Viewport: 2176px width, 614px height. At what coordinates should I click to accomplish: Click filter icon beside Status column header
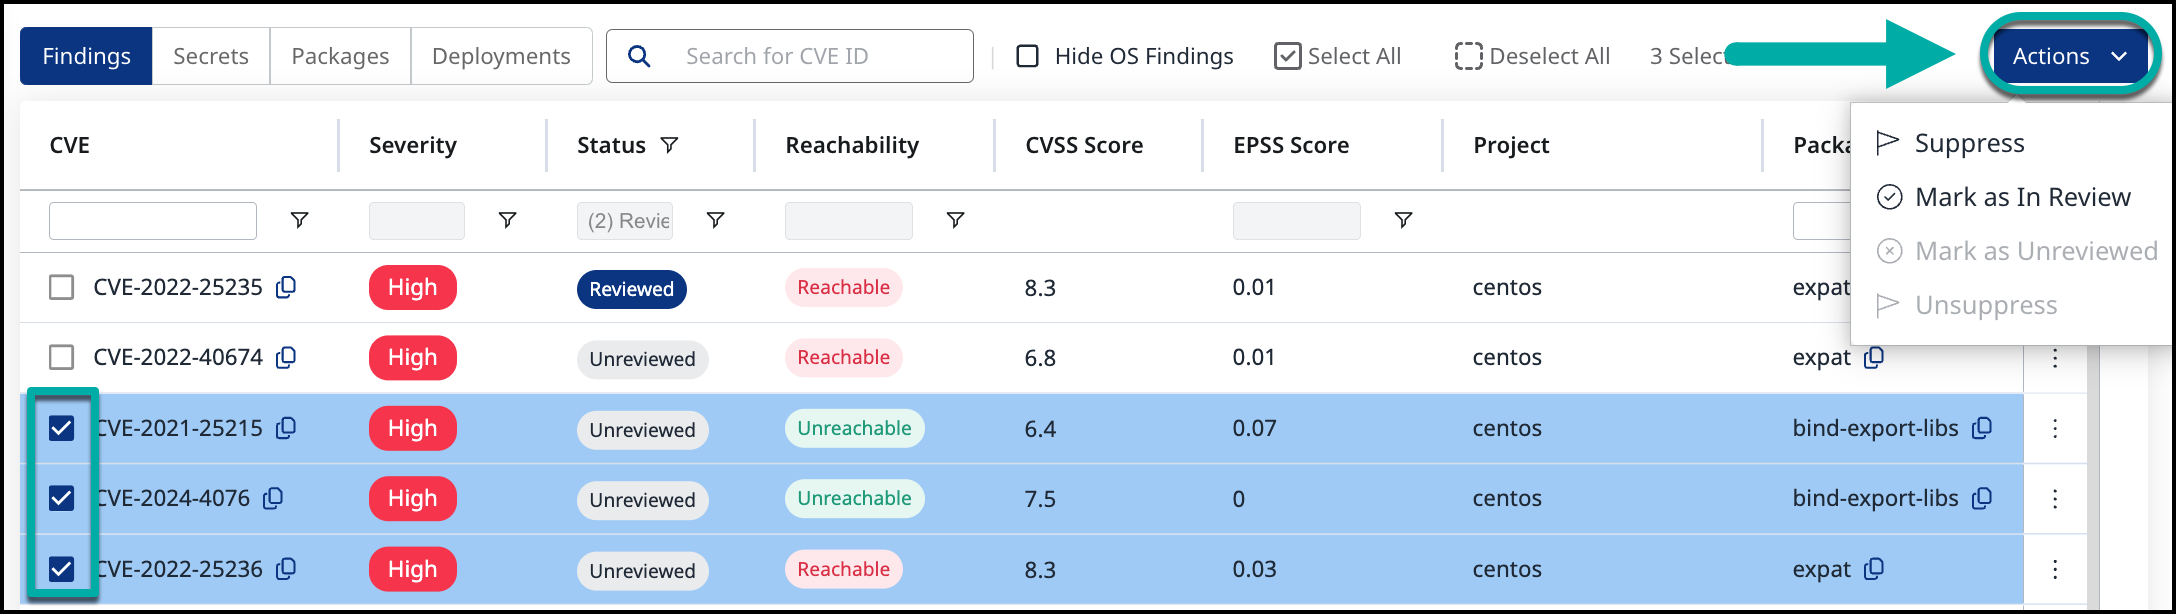point(670,145)
